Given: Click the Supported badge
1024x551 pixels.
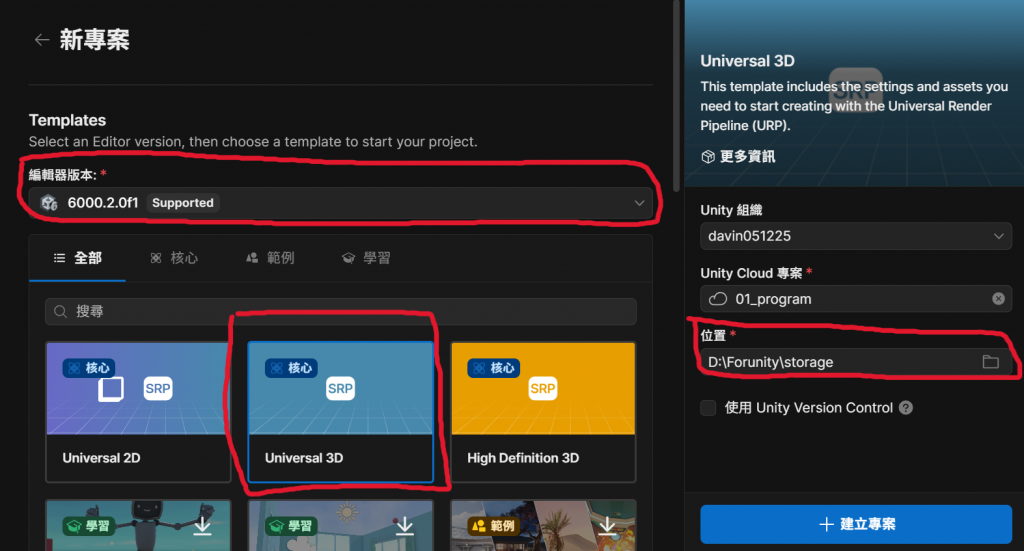Looking at the screenshot, I should [183, 203].
